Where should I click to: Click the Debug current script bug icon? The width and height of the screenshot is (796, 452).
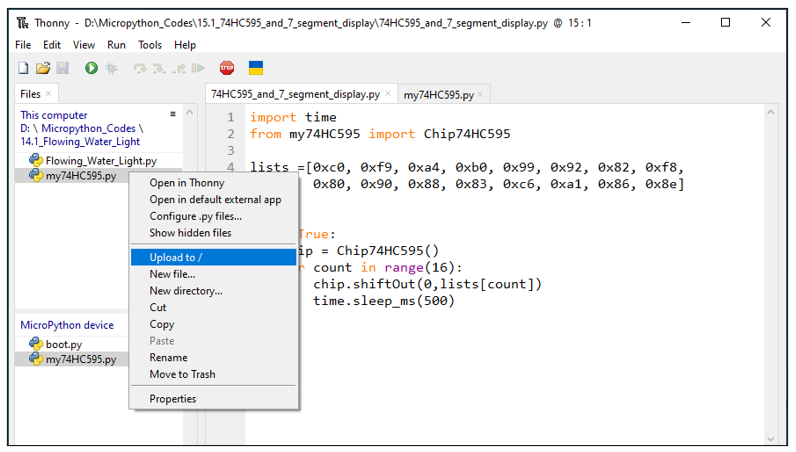tap(111, 68)
